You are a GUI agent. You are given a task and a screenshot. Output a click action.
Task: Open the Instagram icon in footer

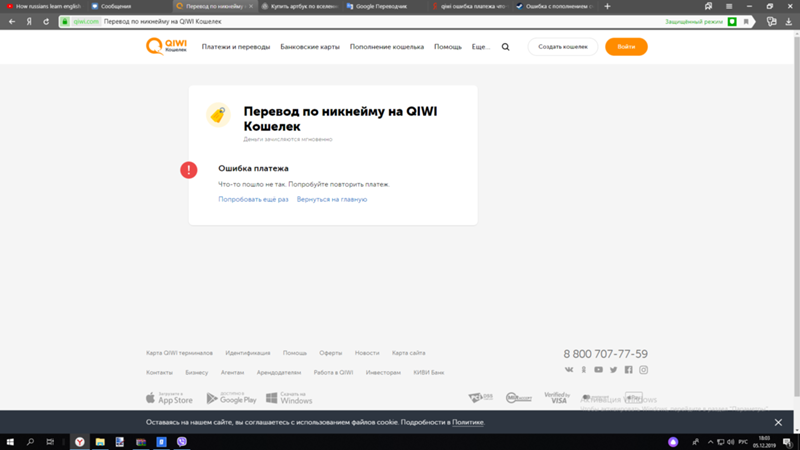tap(644, 370)
